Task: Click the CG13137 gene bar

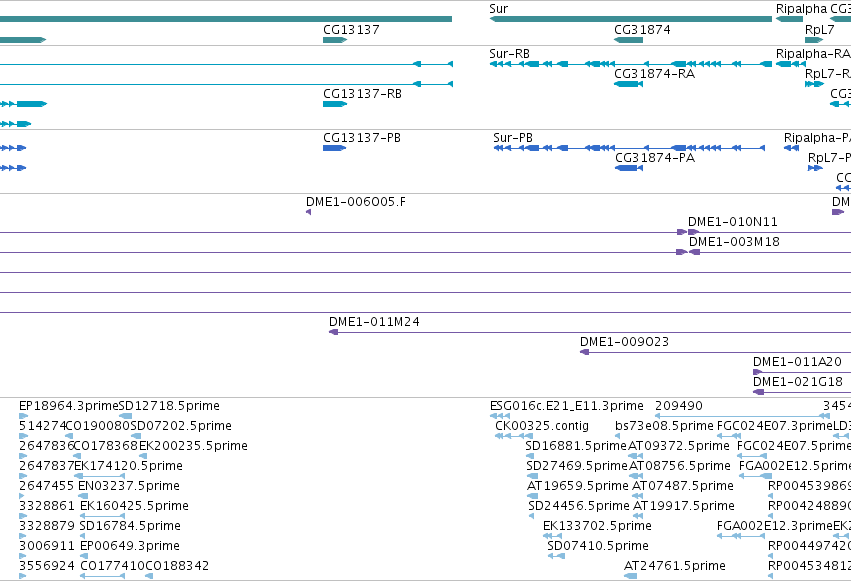Action: click(x=335, y=40)
